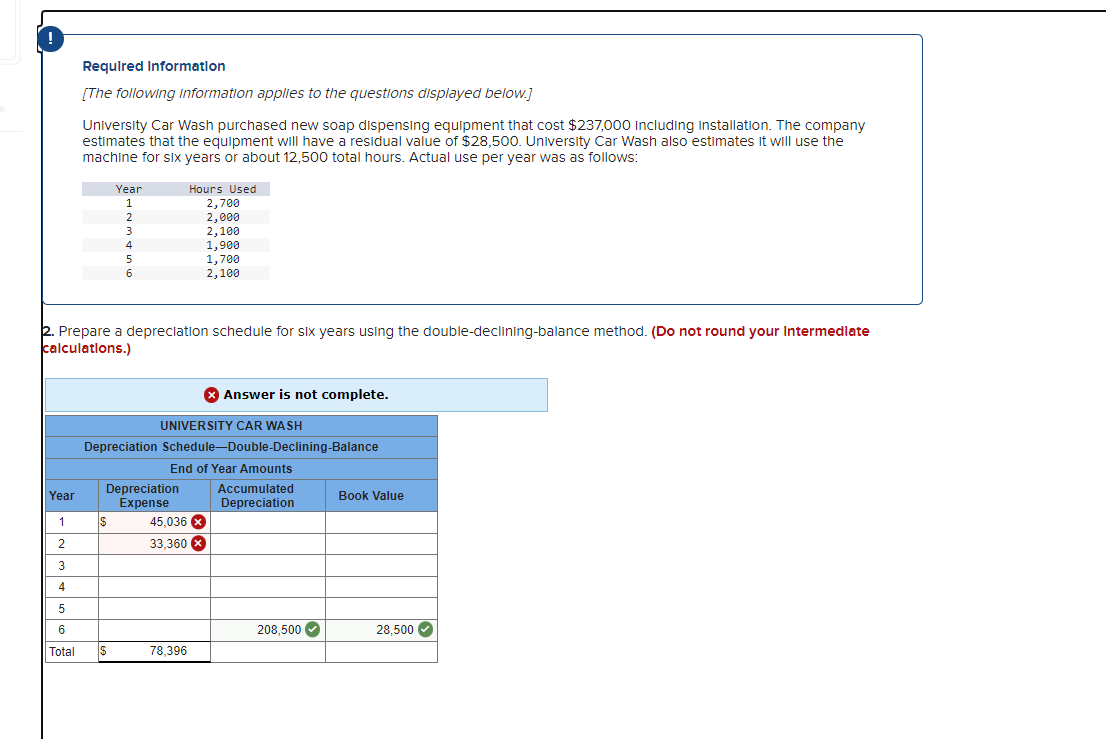The height and width of the screenshot is (742, 1106).
Task: Click green check beside 28,500
Action: coord(425,630)
